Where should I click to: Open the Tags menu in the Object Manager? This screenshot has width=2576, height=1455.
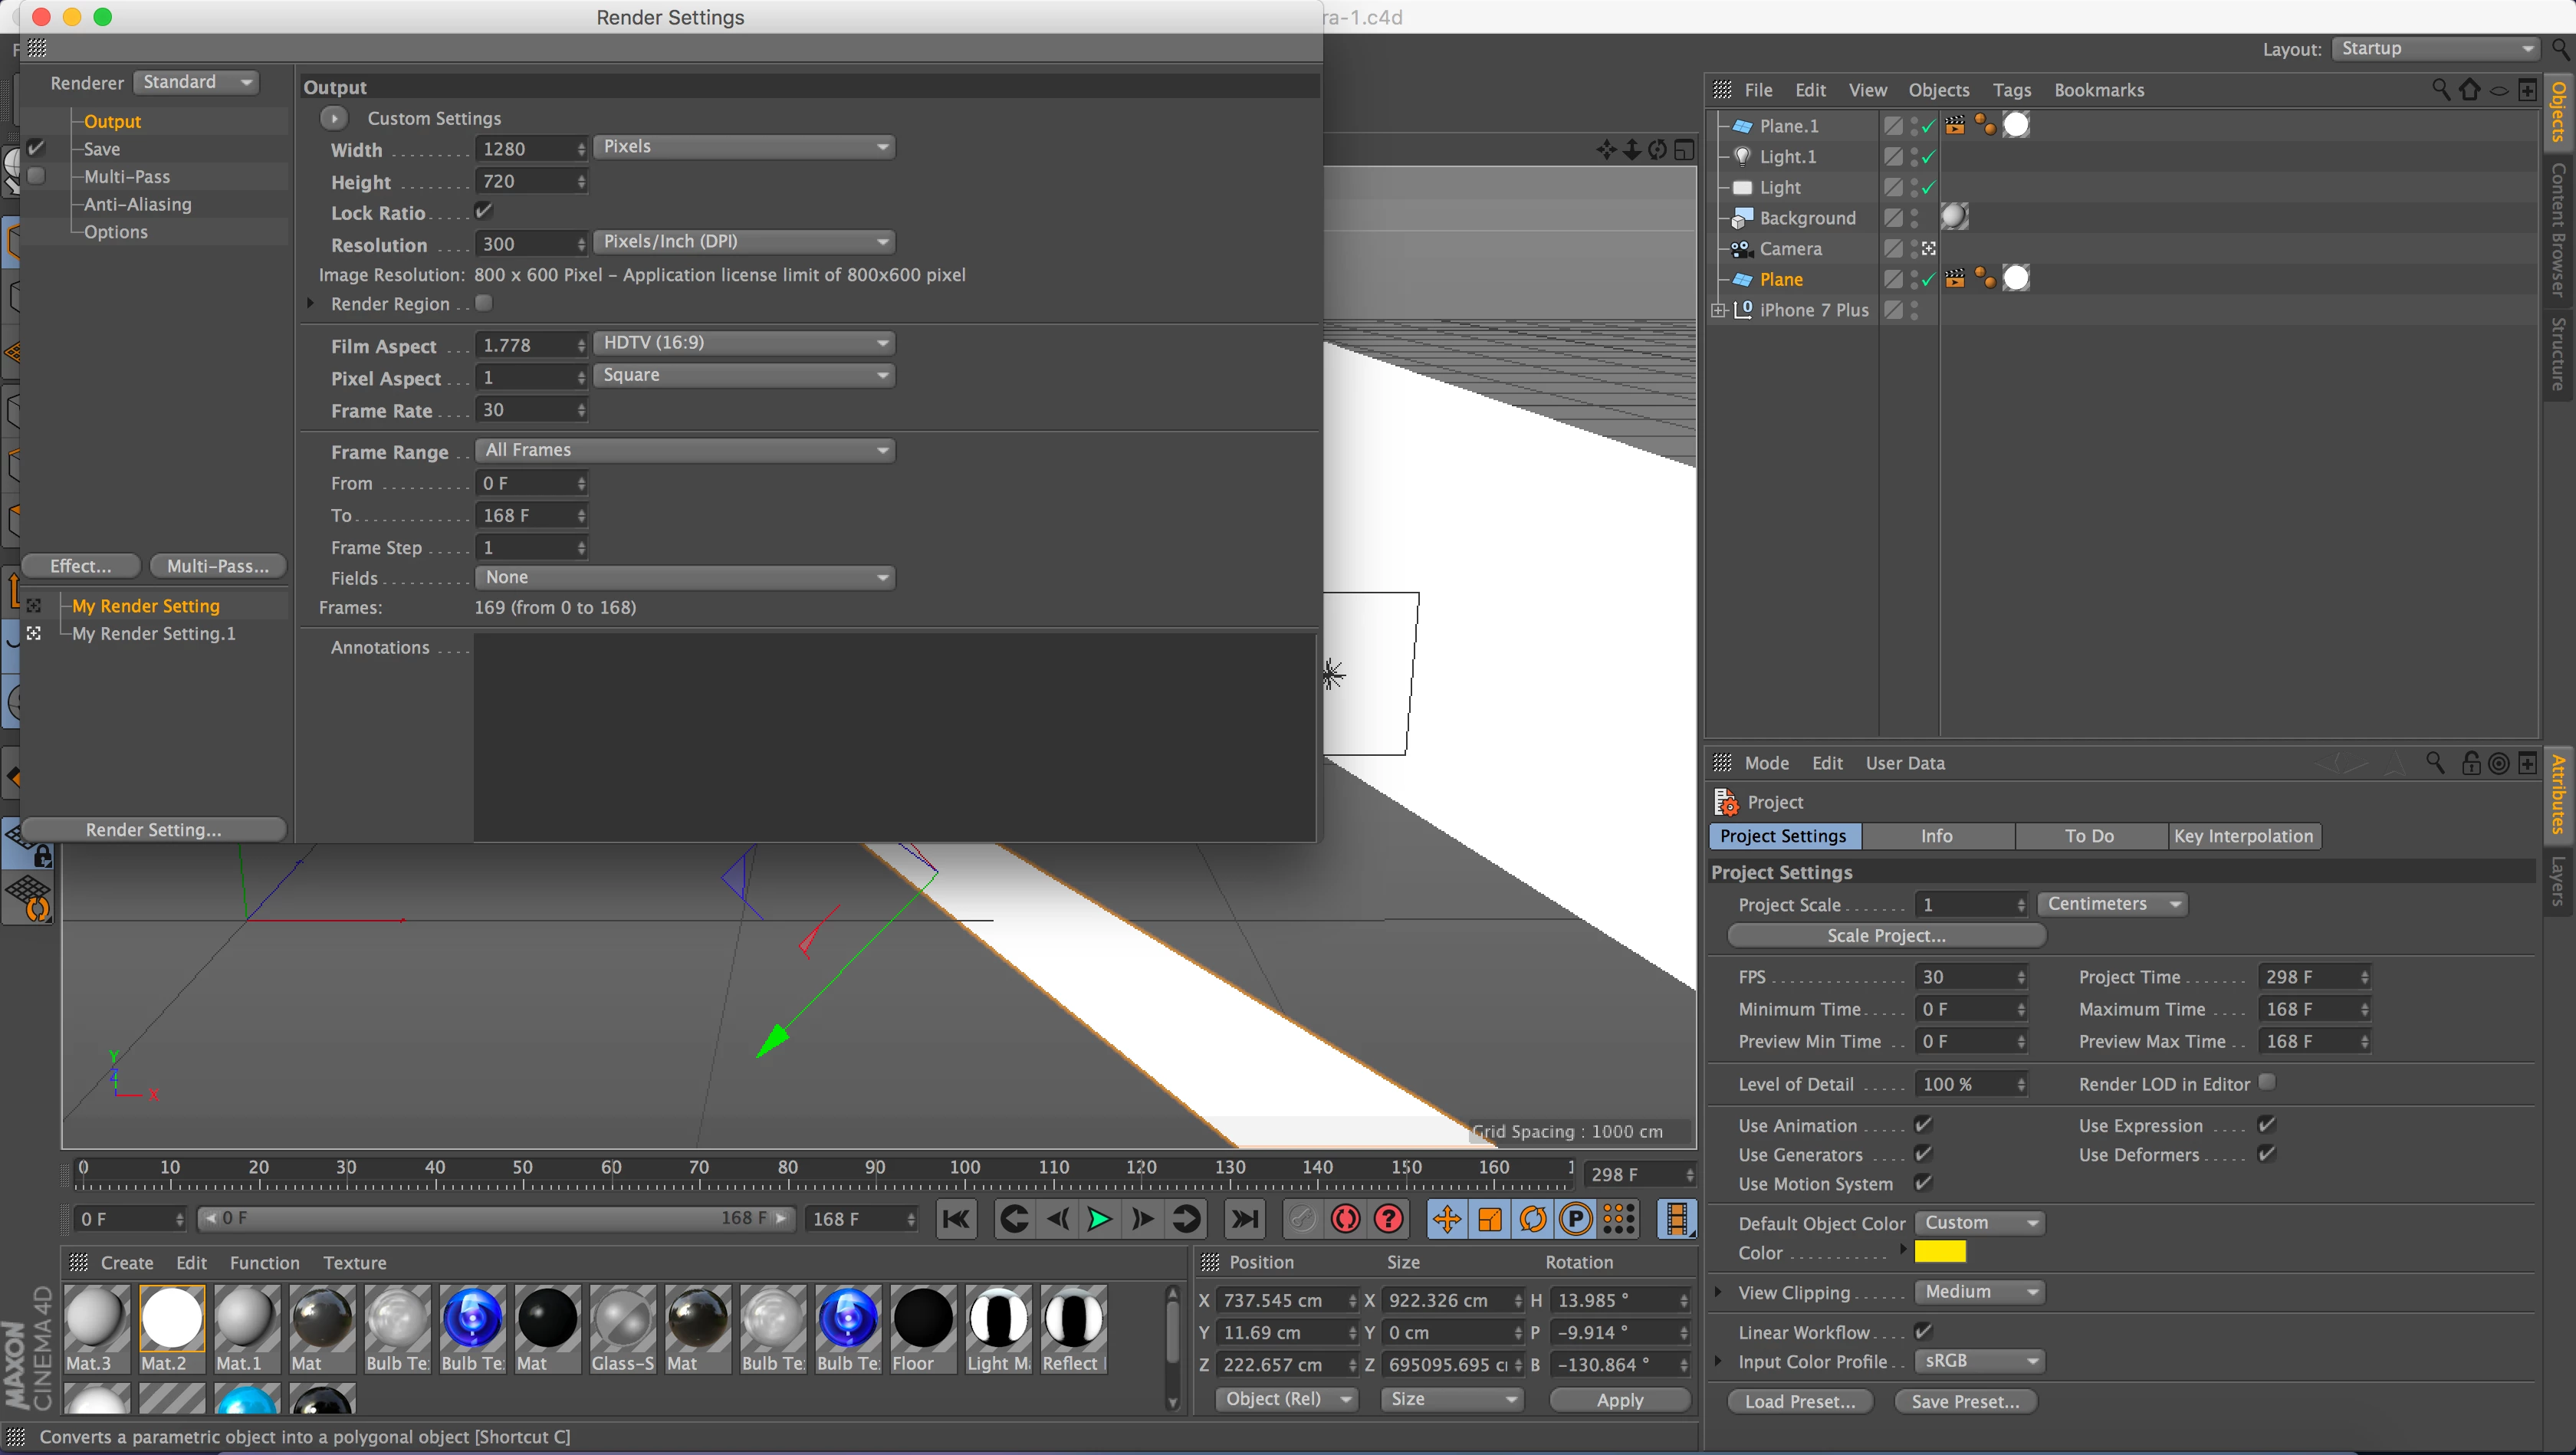(x=2011, y=90)
